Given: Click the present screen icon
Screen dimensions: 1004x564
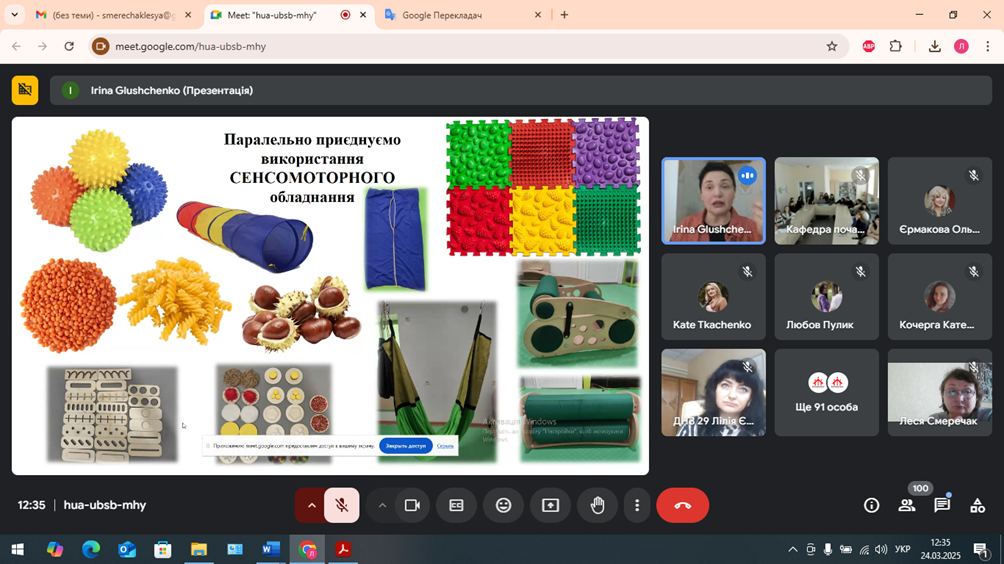Looking at the screenshot, I should 550,506.
